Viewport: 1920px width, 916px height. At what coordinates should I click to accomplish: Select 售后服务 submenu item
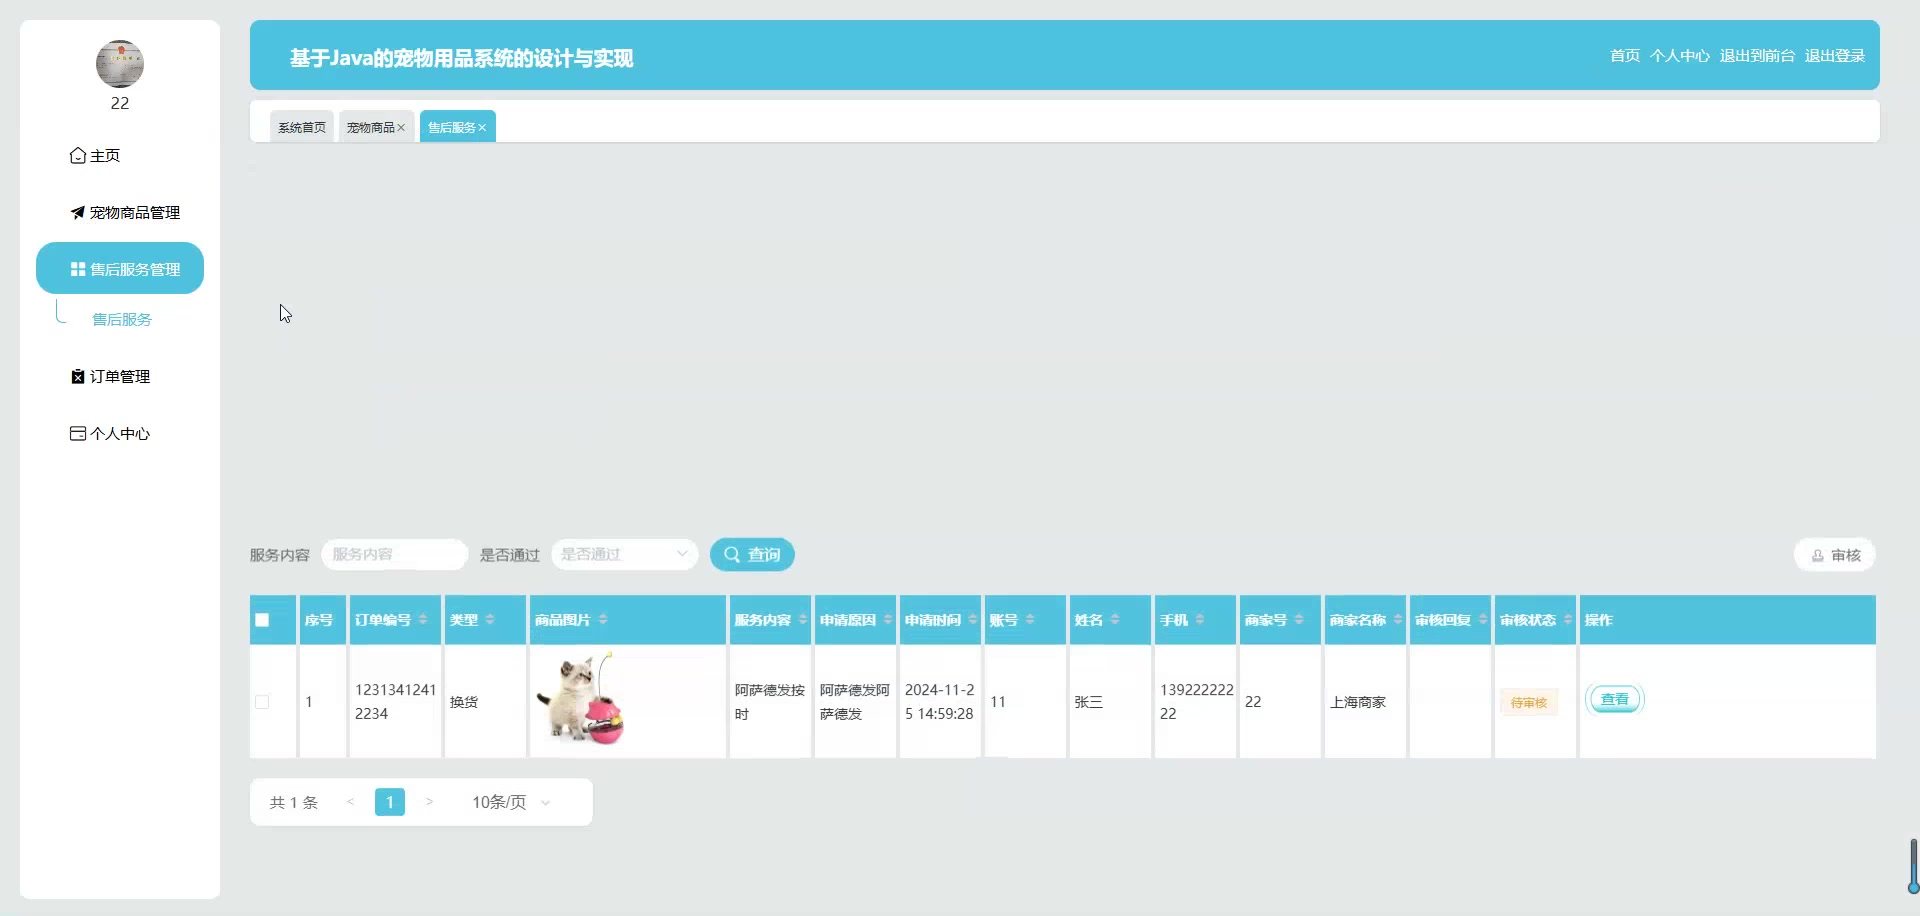pyautogui.click(x=122, y=319)
